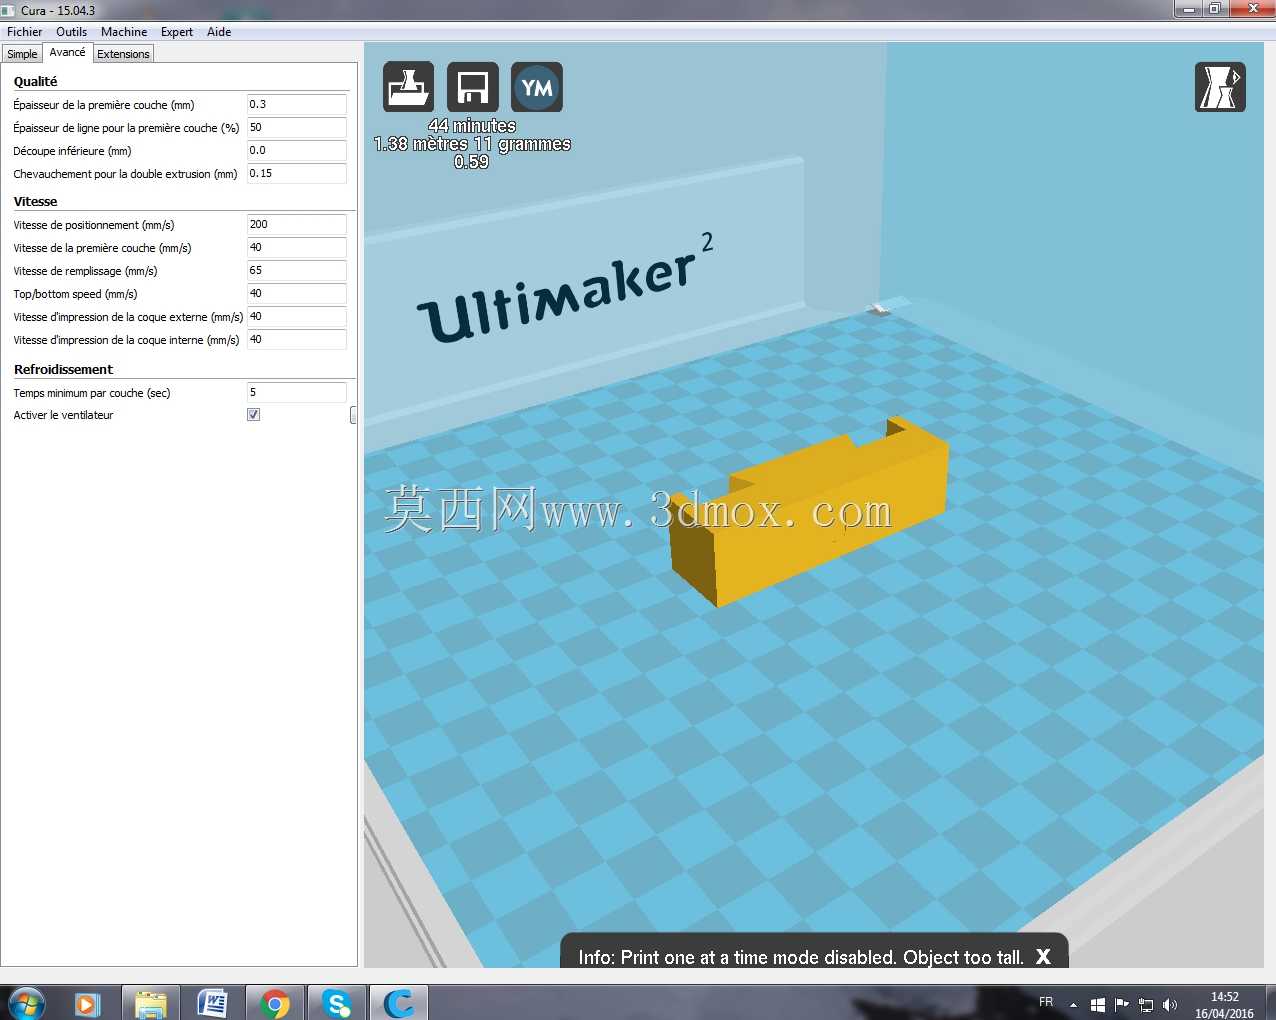Open the View mode icon
The image size is (1276, 1020).
click(x=1220, y=87)
